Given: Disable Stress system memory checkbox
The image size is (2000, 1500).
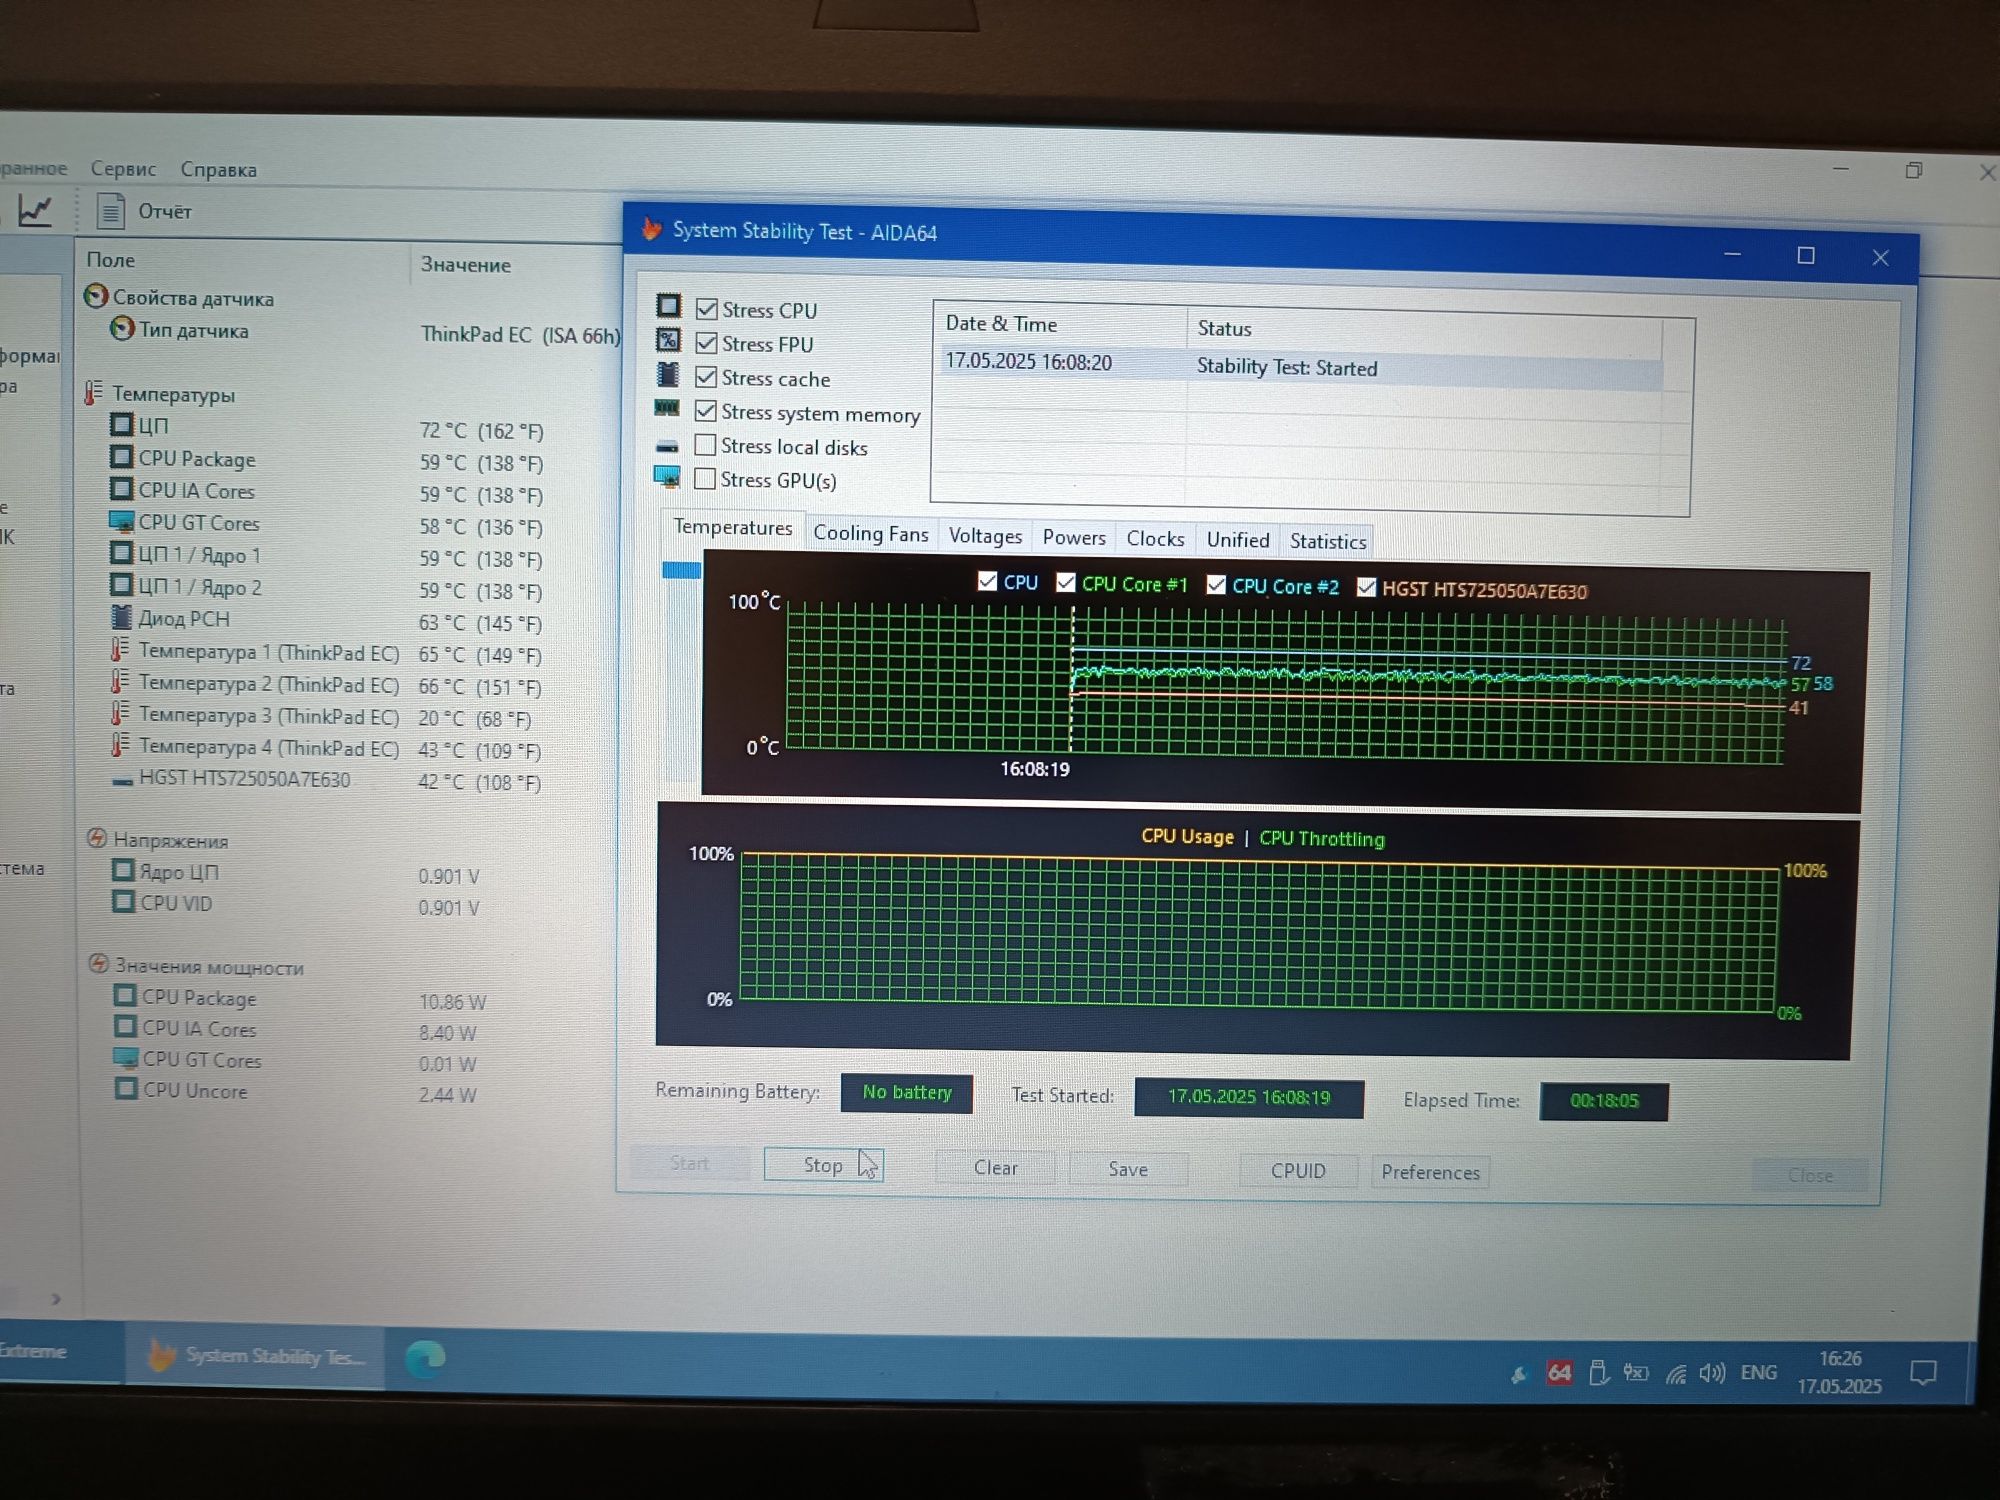Looking at the screenshot, I should (706, 411).
